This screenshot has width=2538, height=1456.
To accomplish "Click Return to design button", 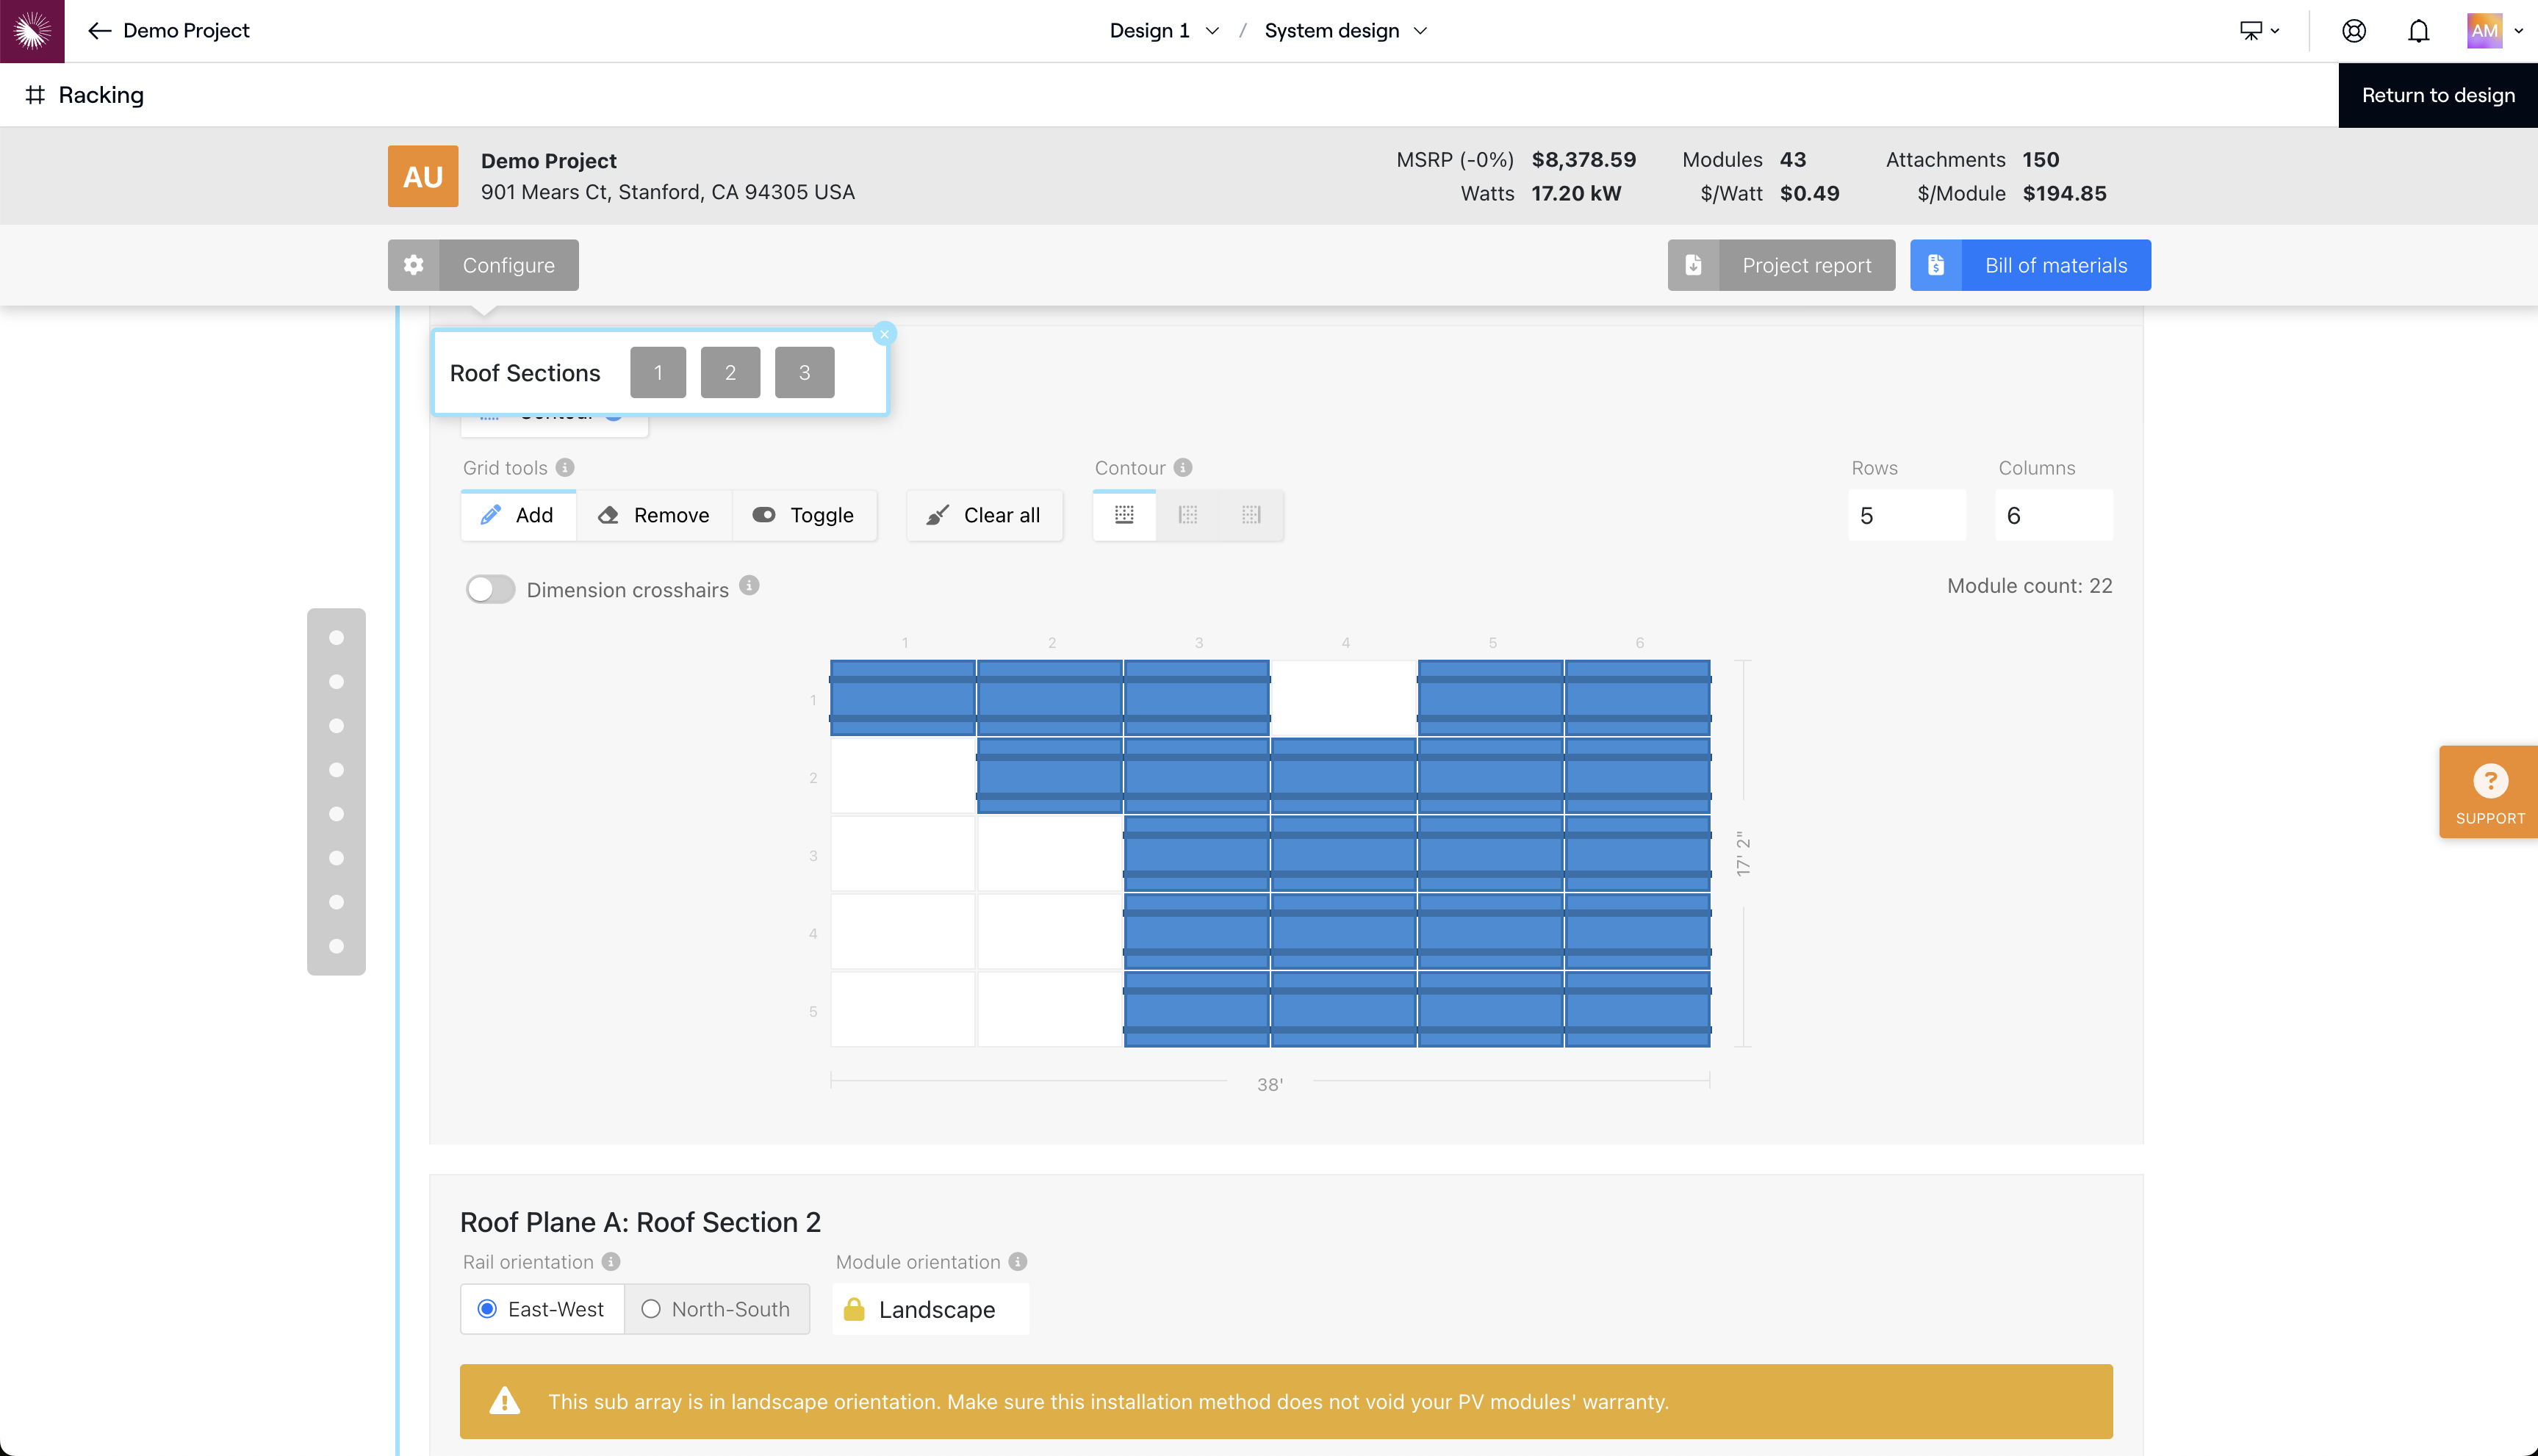I will 2437,95.
